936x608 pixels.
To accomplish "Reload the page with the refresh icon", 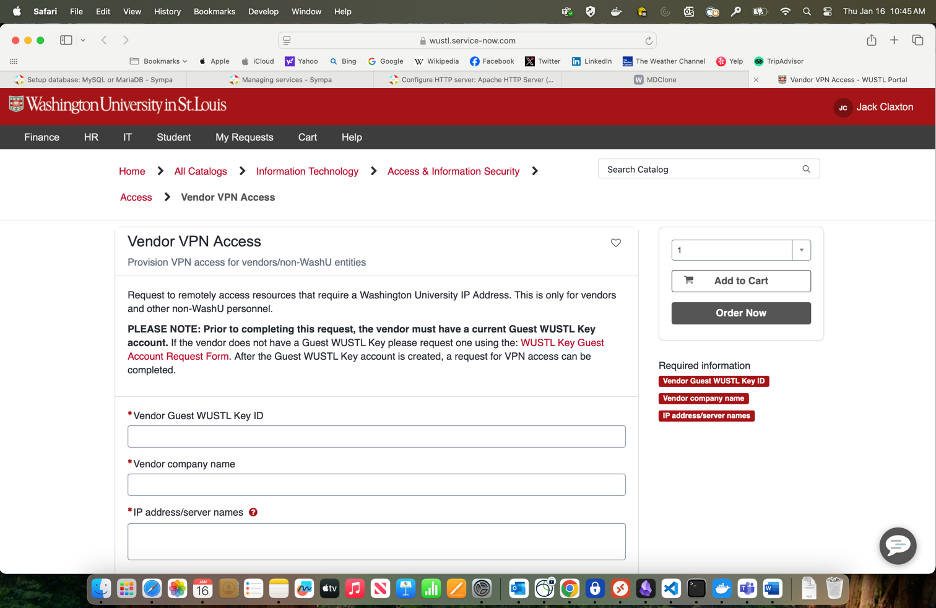I will [648, 41].
